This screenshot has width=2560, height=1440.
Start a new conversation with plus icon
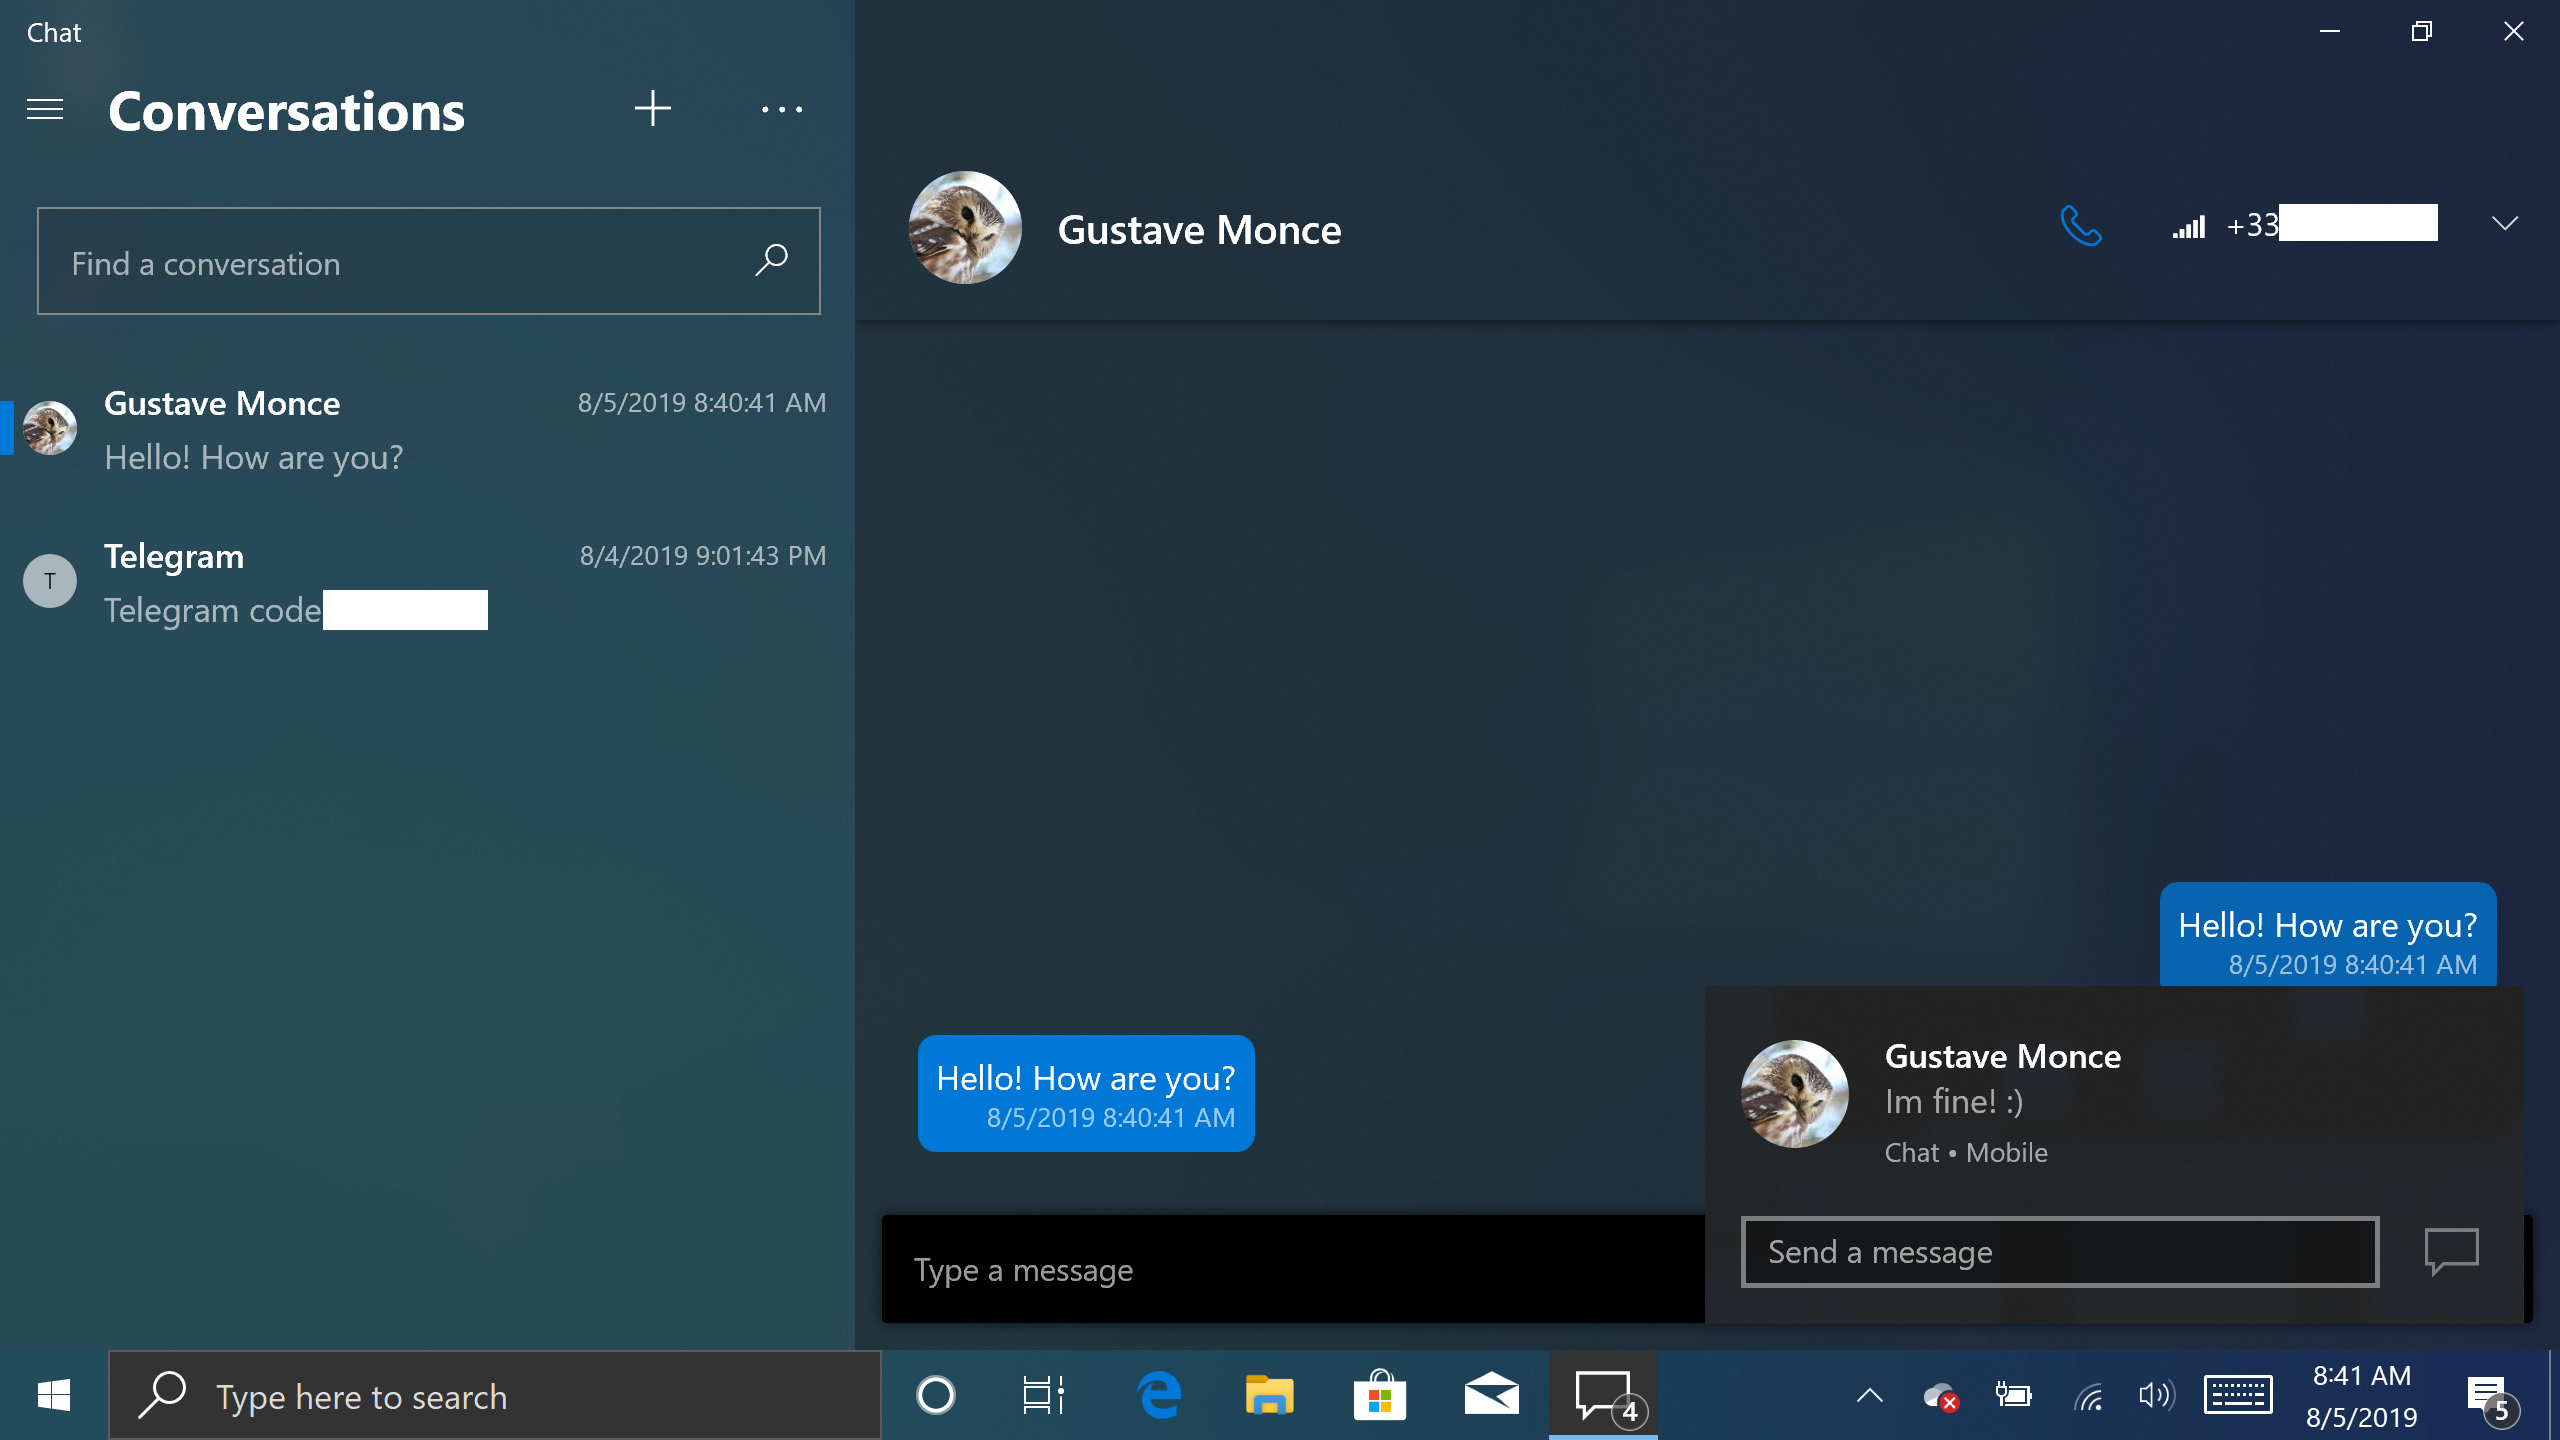coord(652,108)
